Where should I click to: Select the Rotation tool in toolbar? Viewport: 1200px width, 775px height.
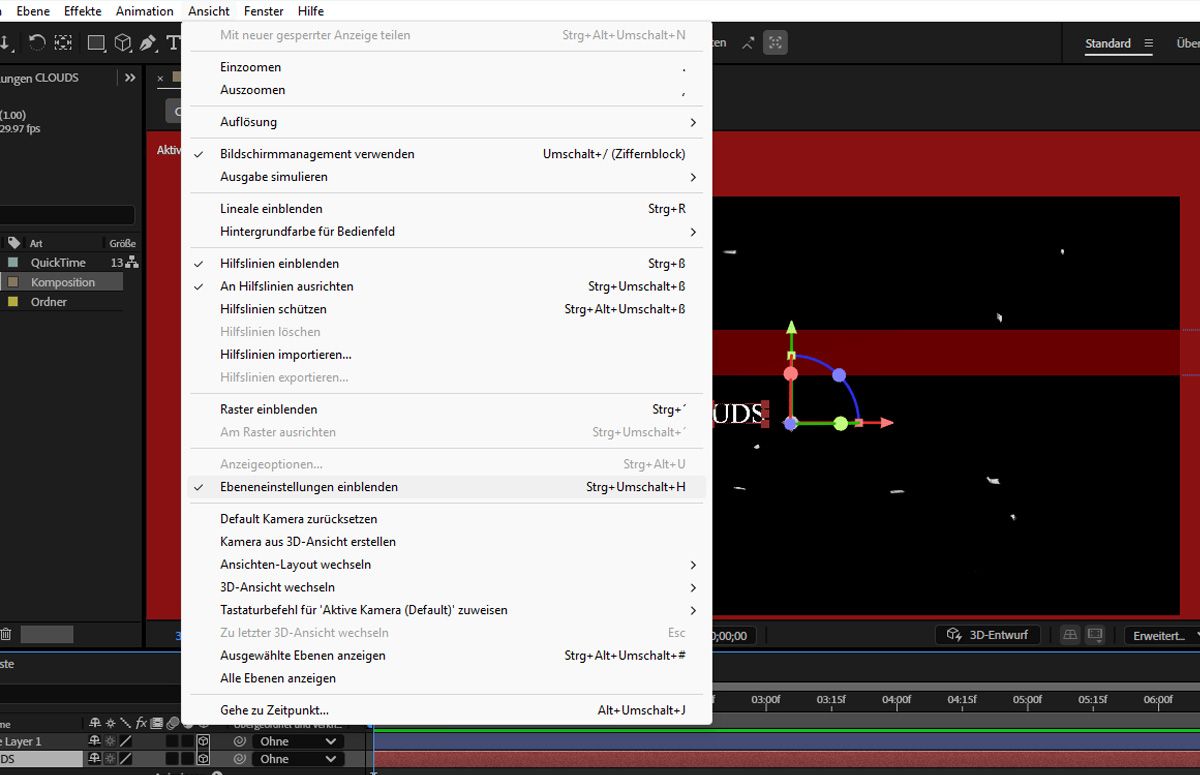tap(37, 43)
